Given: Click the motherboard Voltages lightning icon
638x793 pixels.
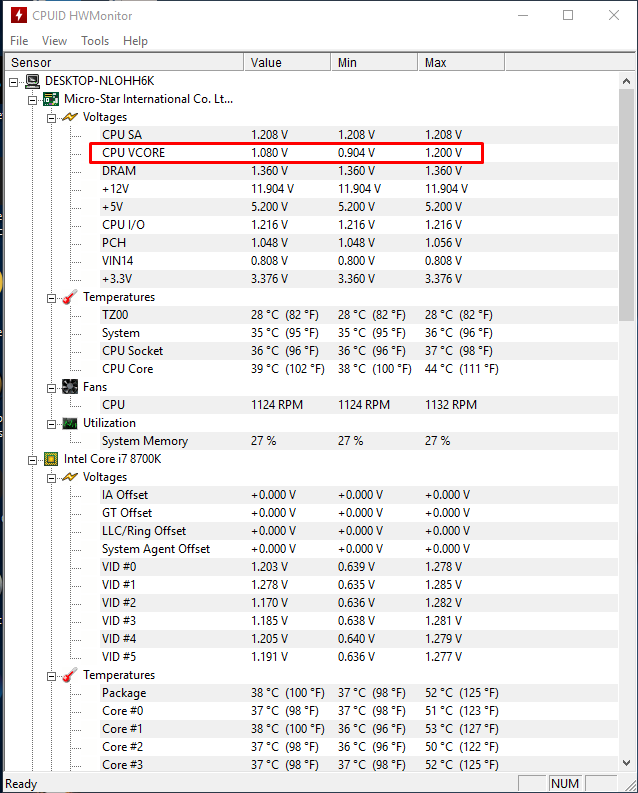Looking at the screenshot, I should (x=70, y=117).
